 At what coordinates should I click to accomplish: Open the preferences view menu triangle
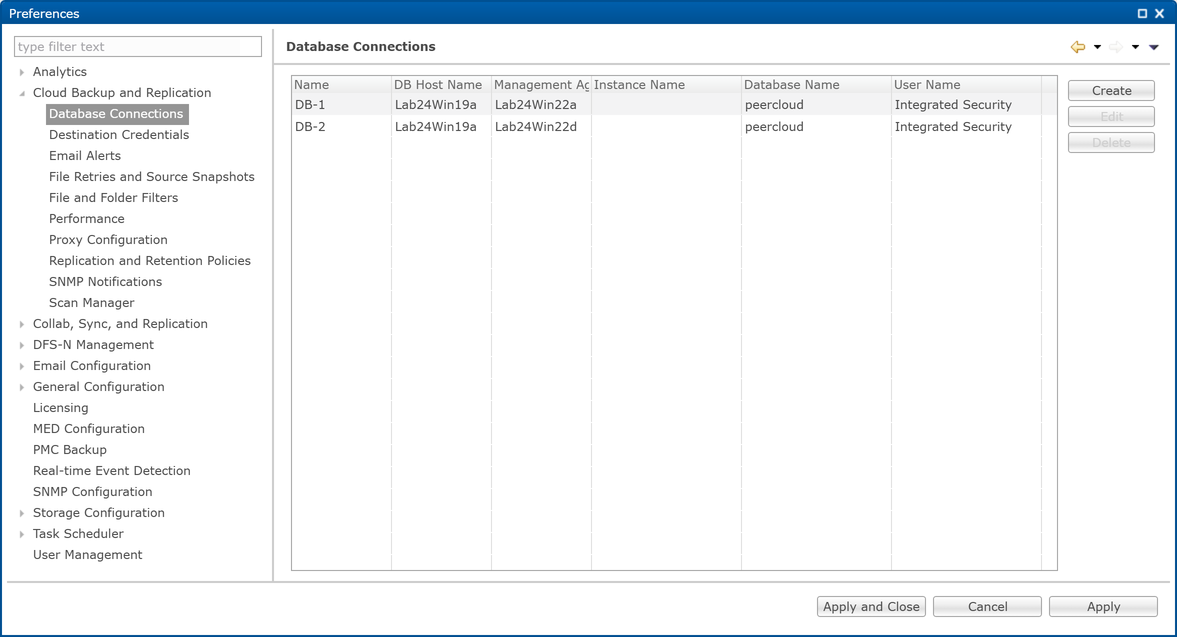pos(1154,47)
